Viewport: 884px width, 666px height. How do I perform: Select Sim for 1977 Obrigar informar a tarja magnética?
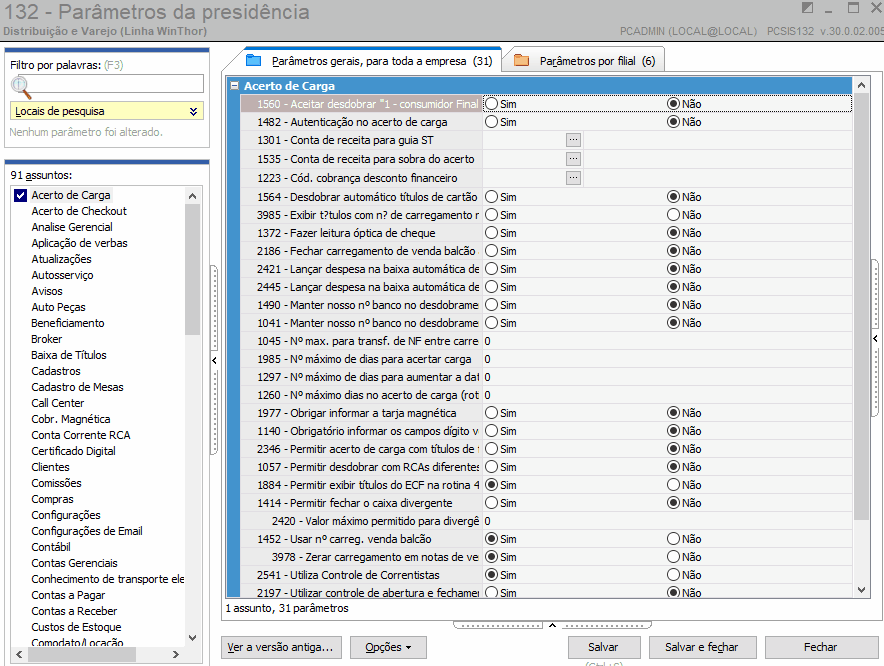(491, 413)
